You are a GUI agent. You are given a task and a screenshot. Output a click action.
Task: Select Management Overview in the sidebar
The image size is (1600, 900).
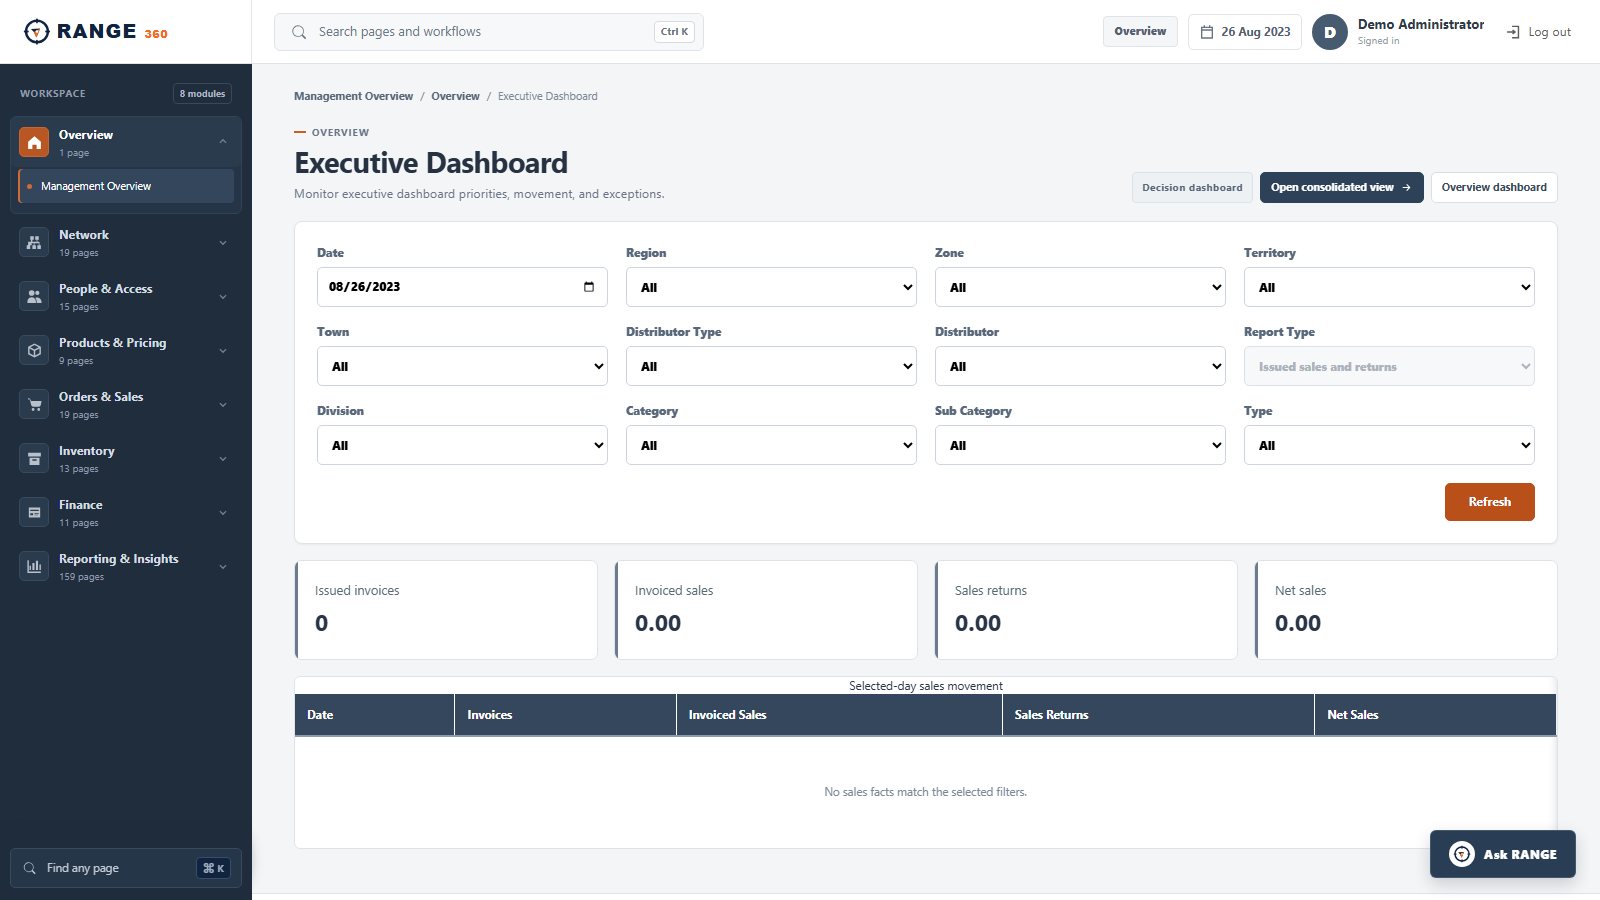(x=126, y=186)
